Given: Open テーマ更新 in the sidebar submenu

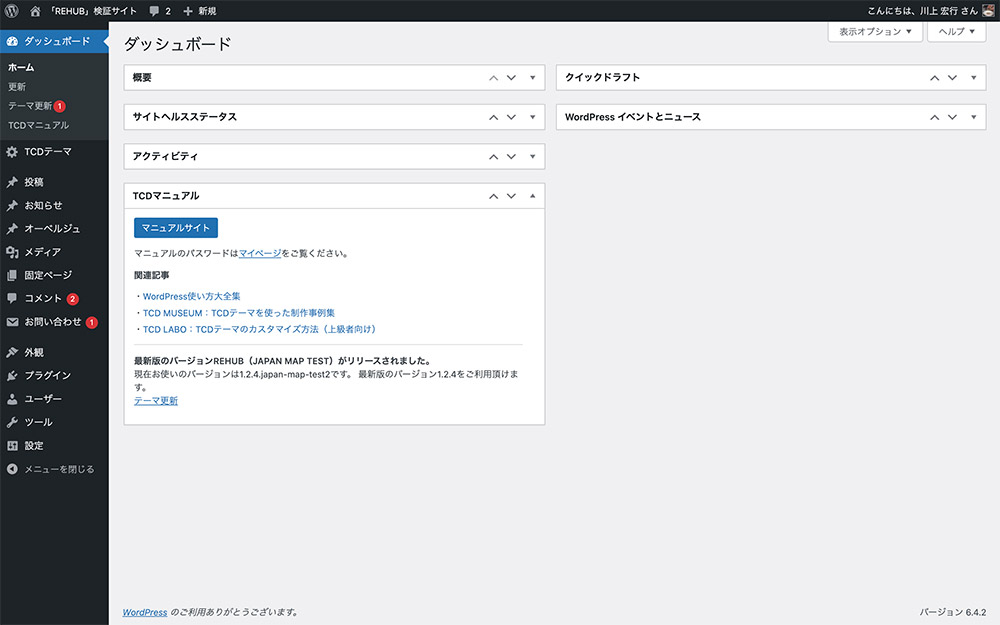Looking at the screenshot, I should [x=30, y=106].
